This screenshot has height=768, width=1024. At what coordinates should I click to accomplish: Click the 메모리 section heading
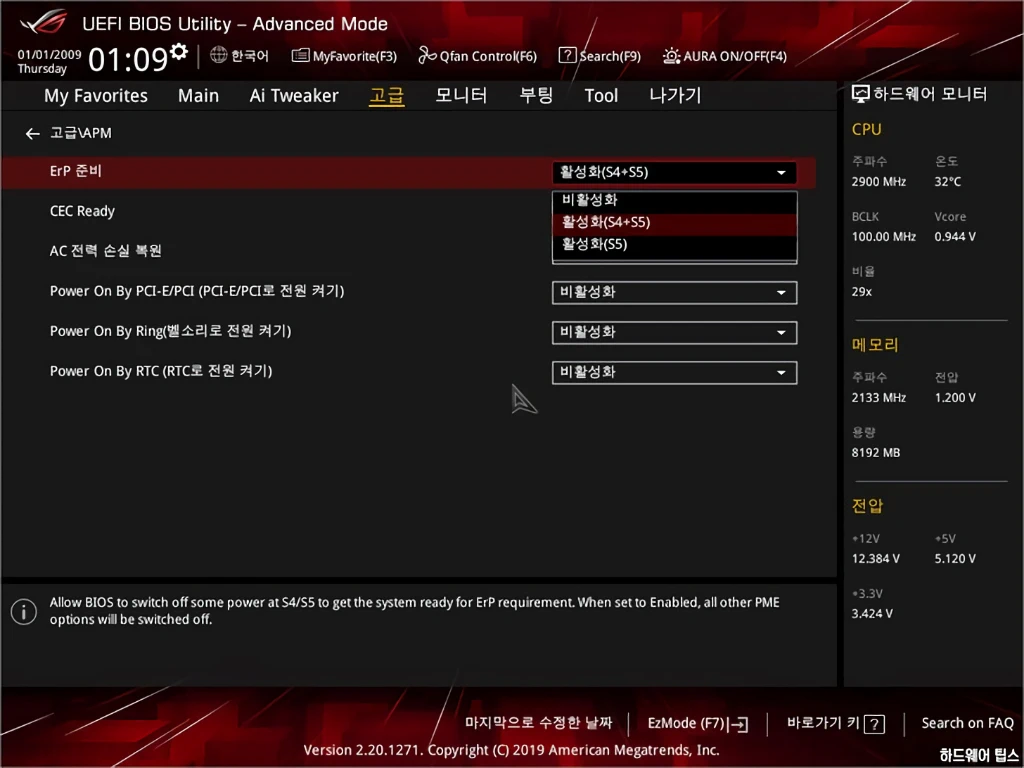tap(875, 345)
